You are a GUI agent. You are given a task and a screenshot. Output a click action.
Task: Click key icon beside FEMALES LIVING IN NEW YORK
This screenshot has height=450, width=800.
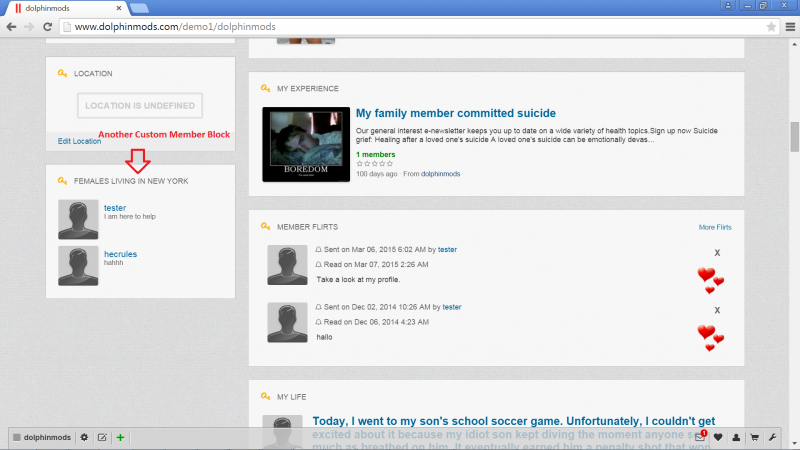pos(62,181)
